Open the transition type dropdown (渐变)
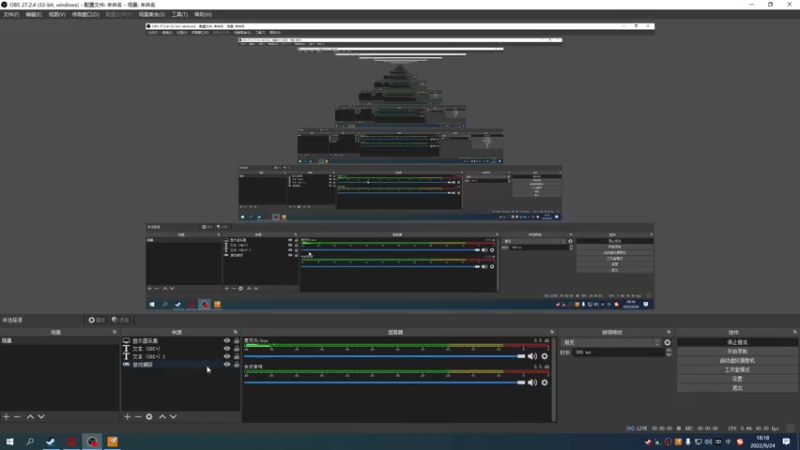The width and height of the screenshot is (800, 450). click(x=611, y=342)
